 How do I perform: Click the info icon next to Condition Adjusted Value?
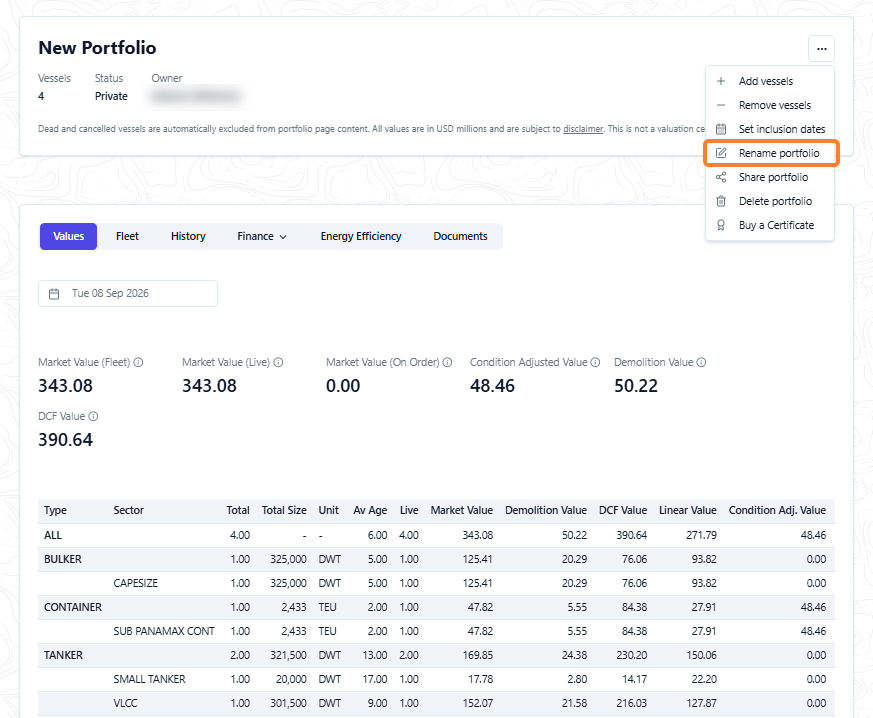[595, 362]
